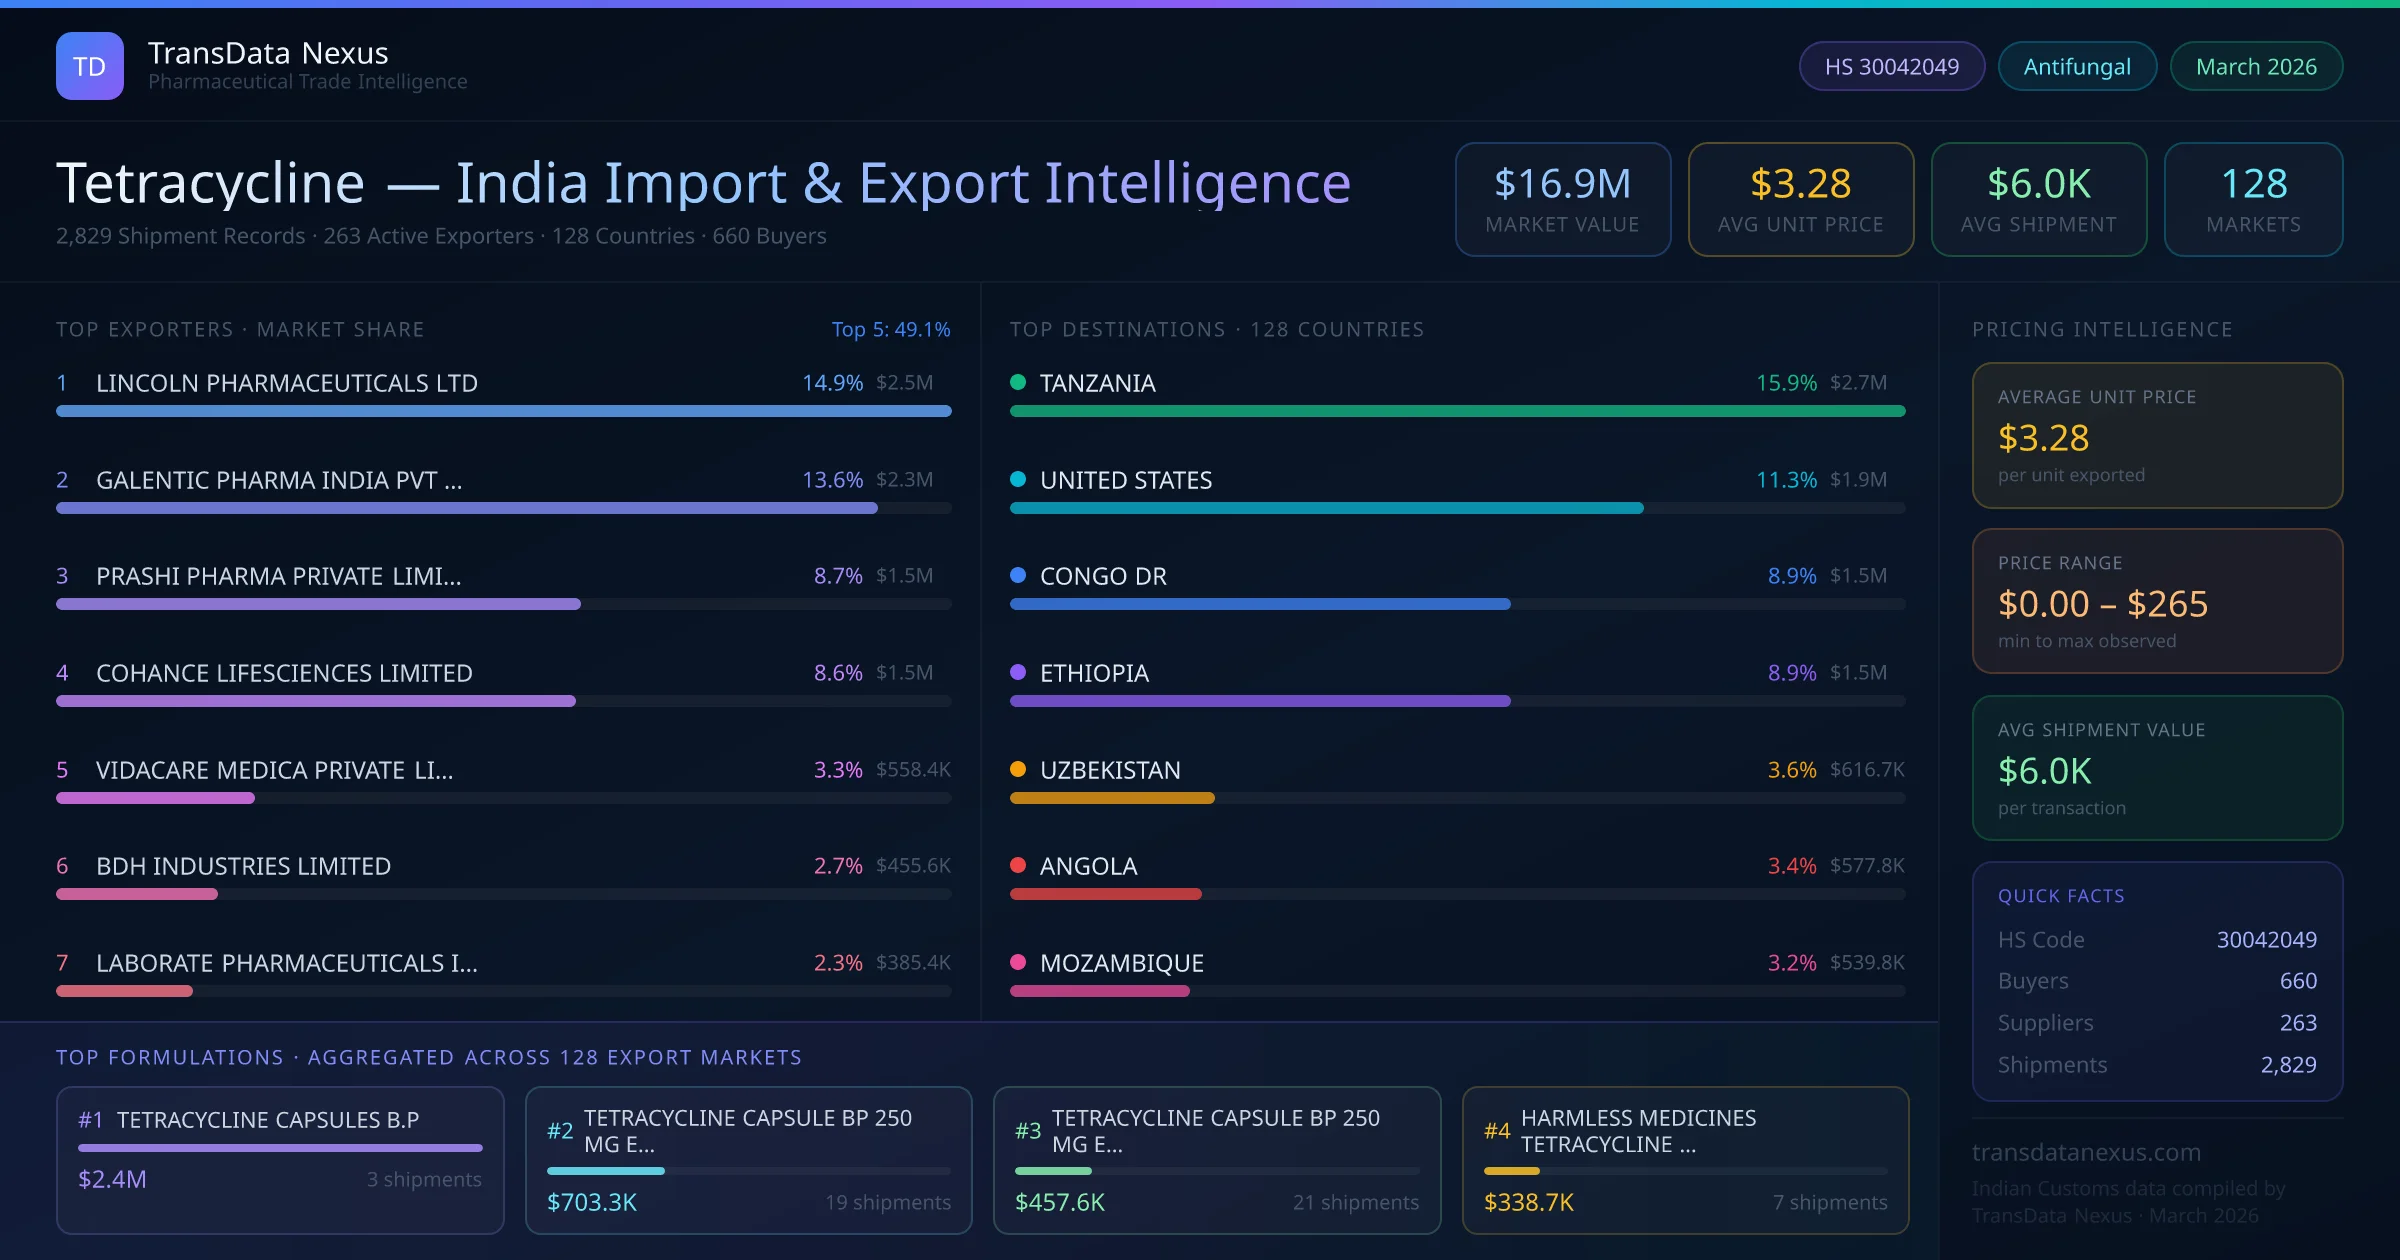Open the Harmless Medicines Tetracycline card

(1684, 1159)
